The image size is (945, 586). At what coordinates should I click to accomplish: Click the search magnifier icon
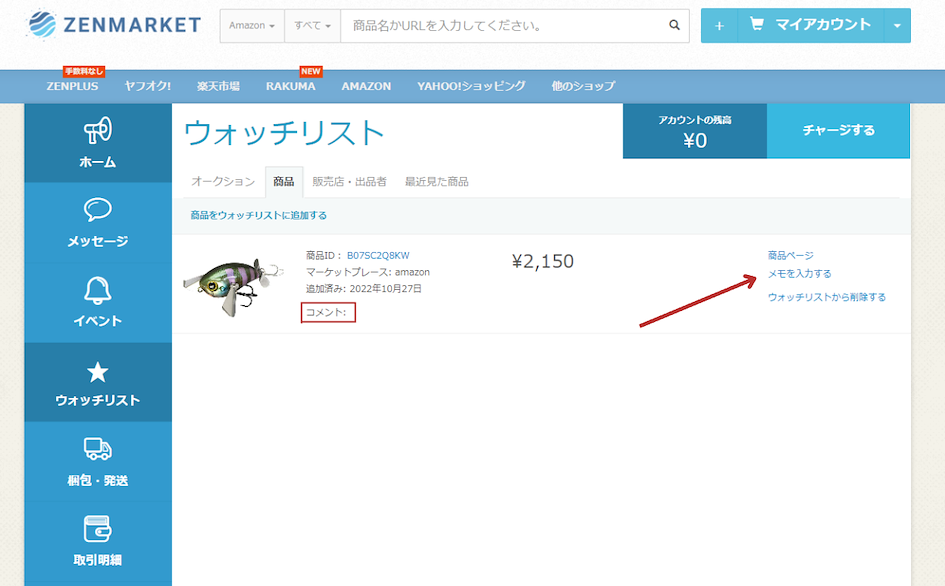click(674, 25)
